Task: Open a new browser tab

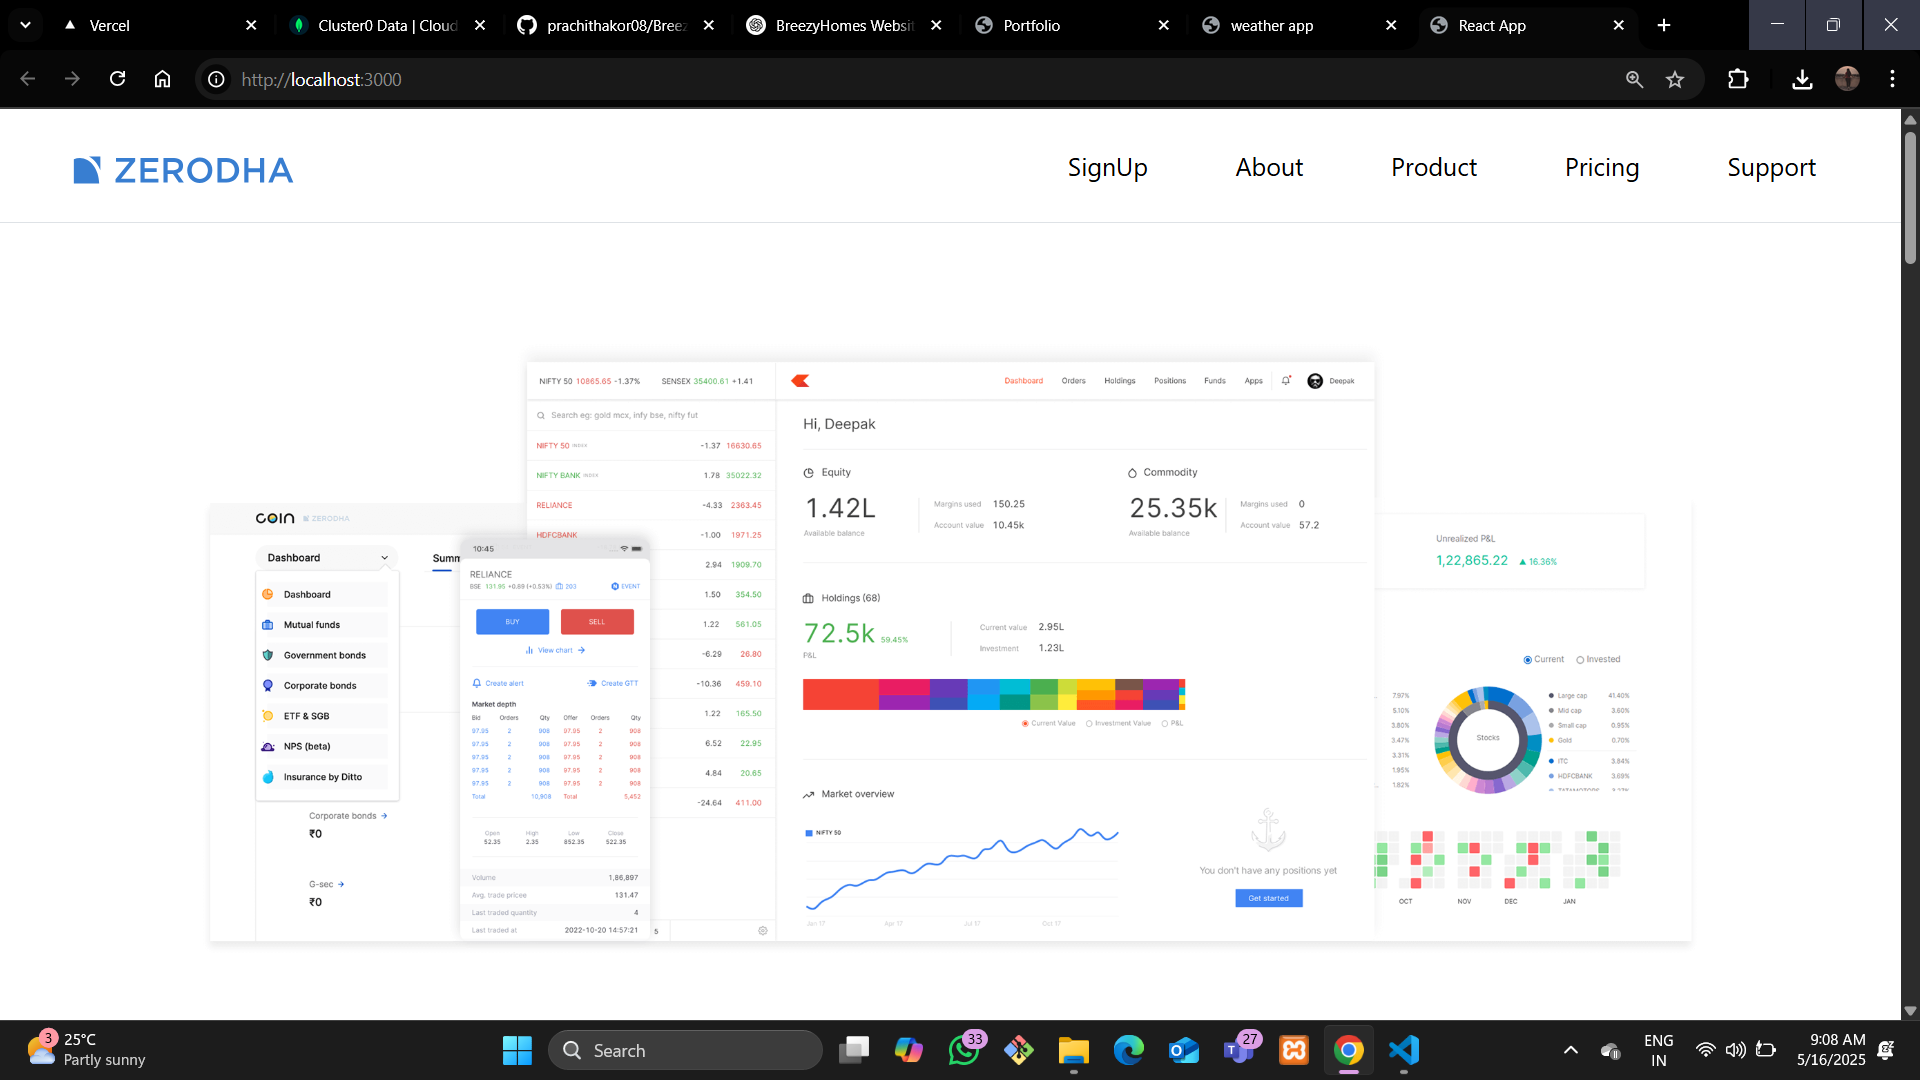Action: pyautogui.click(x=1664, y=25)
